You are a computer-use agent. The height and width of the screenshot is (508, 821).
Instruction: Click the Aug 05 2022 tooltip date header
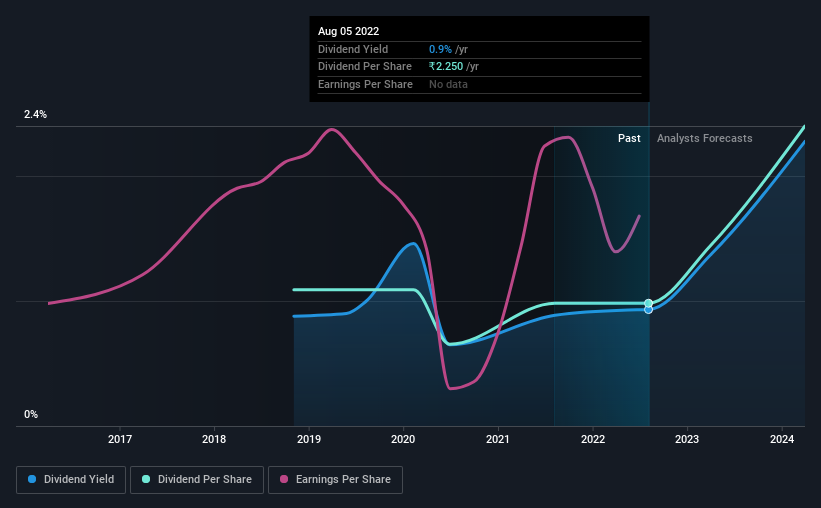pos(348,31)
